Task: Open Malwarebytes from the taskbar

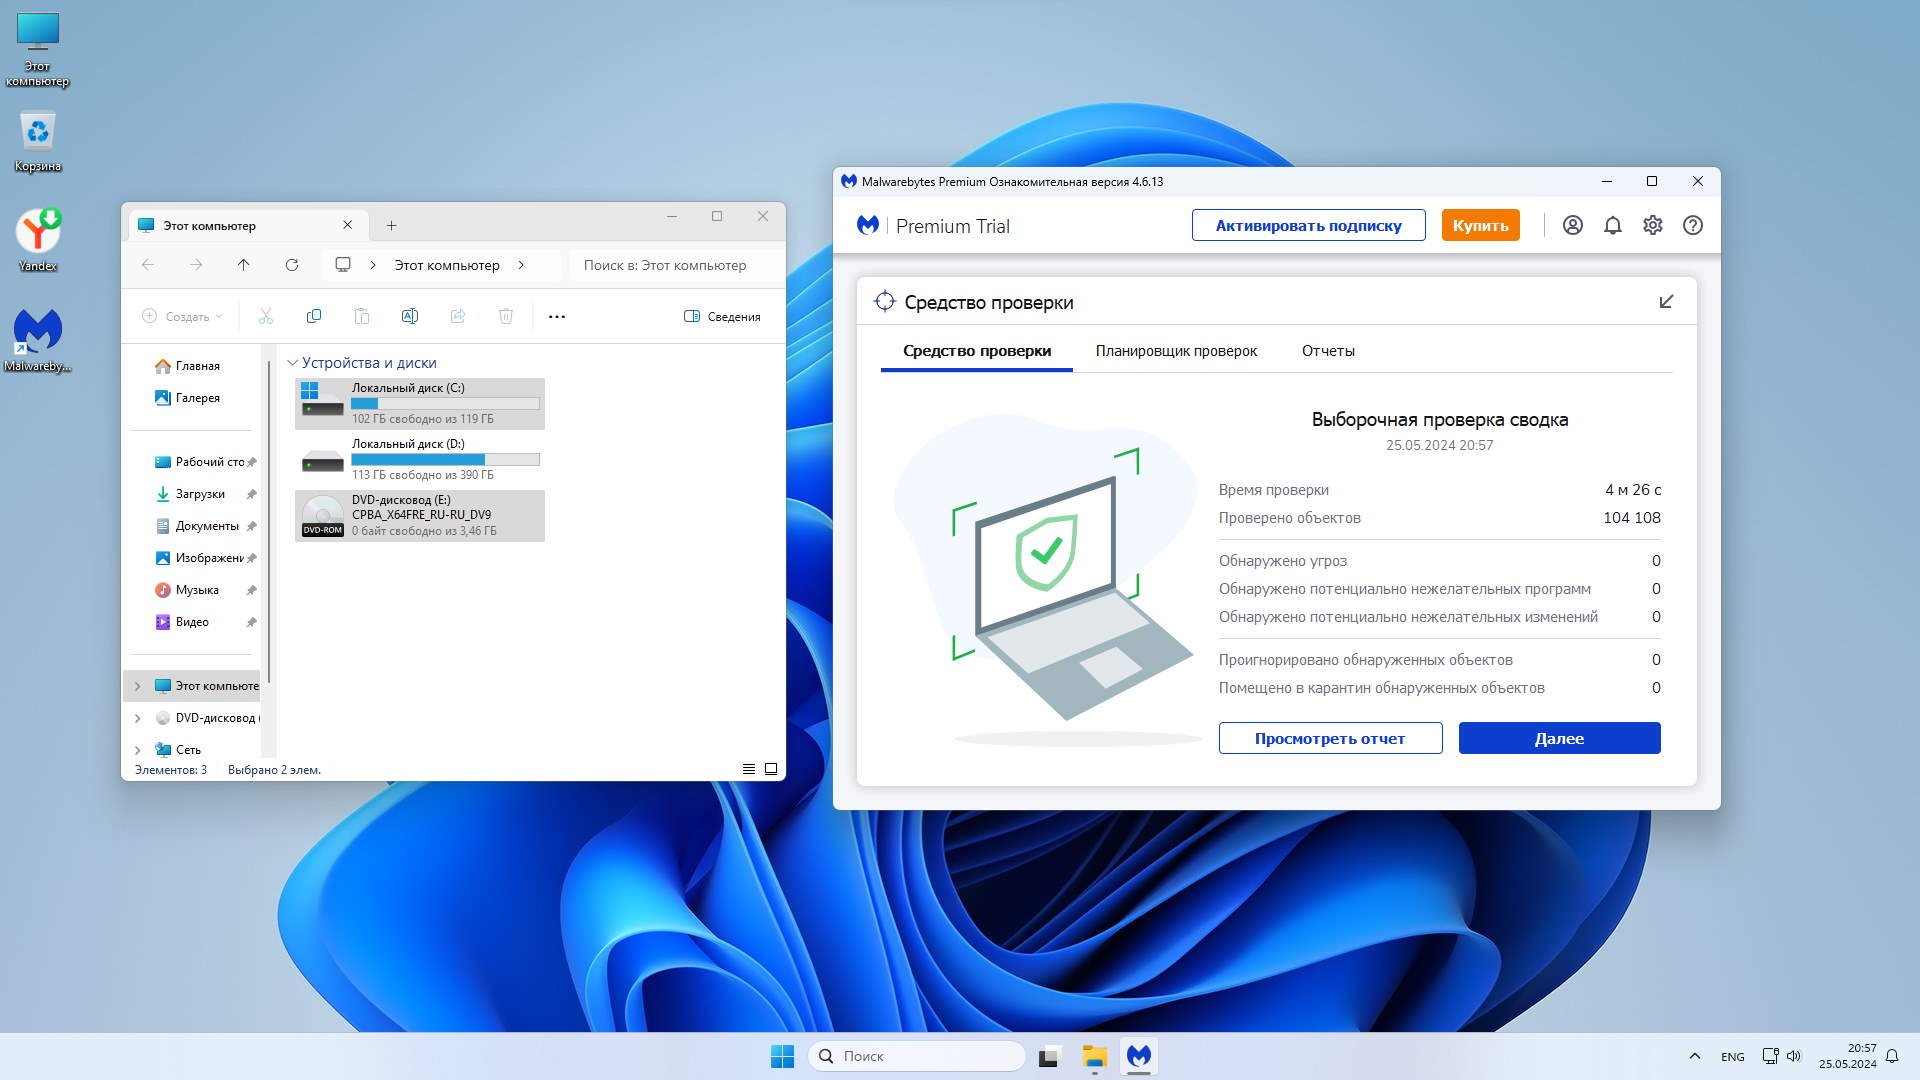Action: [x=1138, y=1056]
